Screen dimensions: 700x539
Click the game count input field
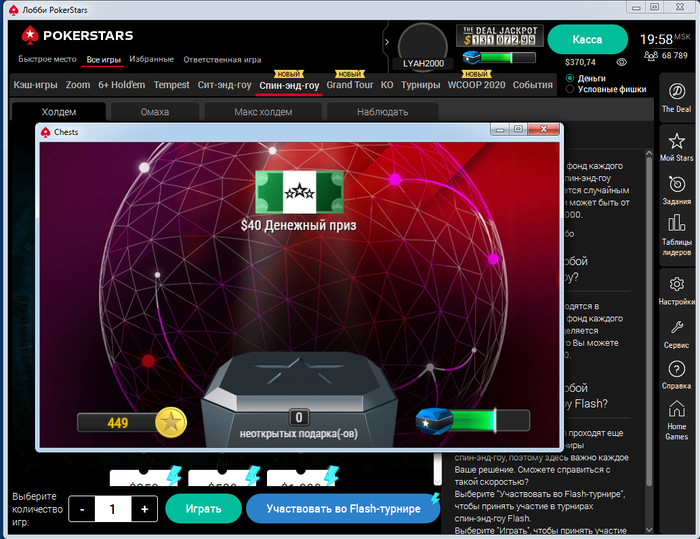pos(112,509)
